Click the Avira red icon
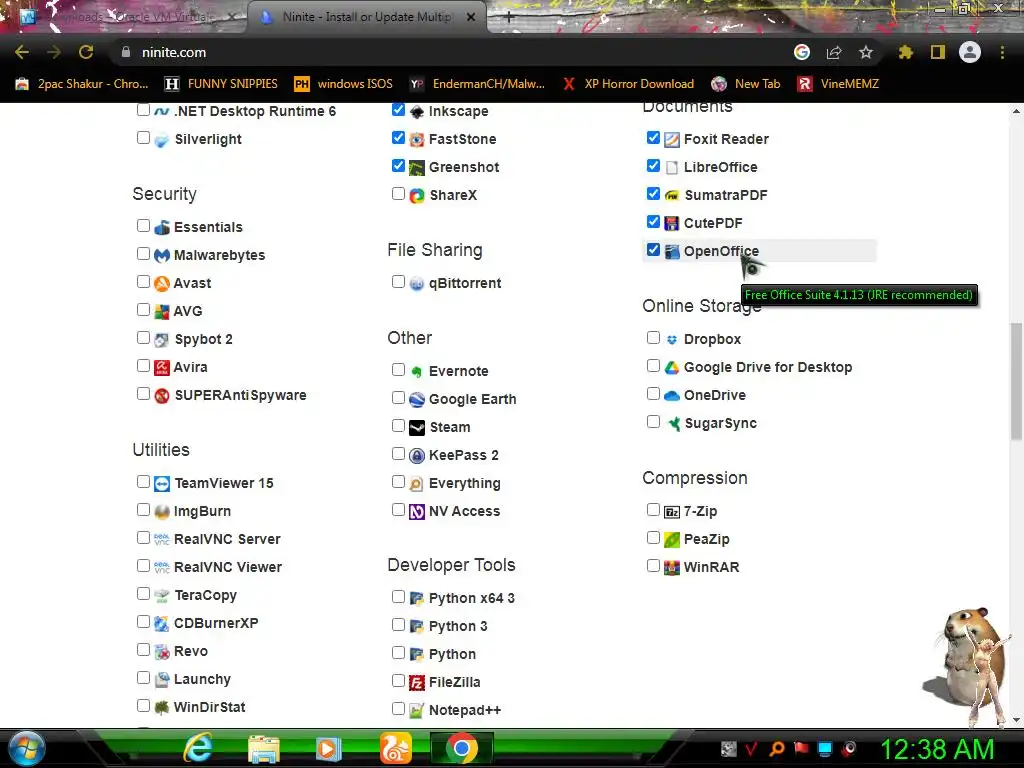Viewport: 1024px width, 768px height. coord(162,368)
